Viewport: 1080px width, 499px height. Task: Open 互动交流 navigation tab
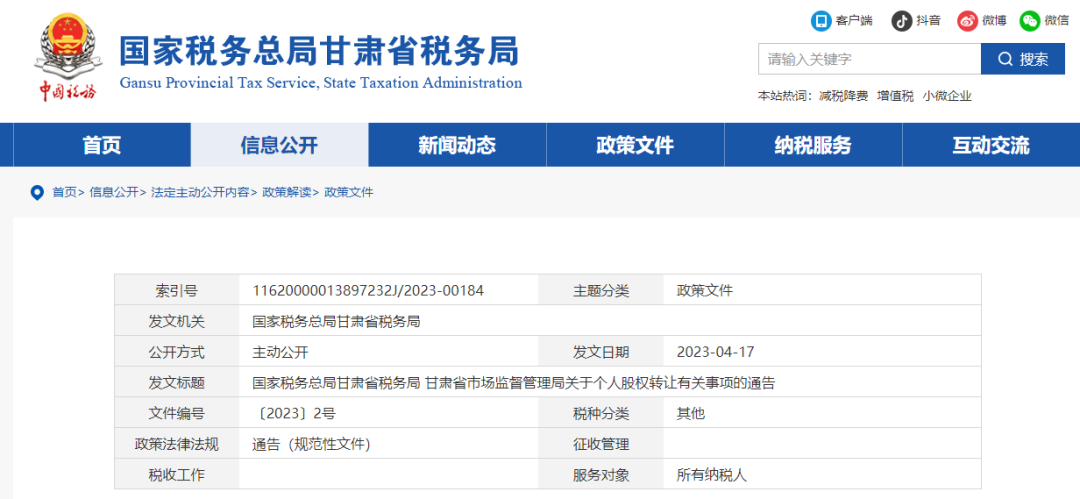pyautogui.click(x=990, y=145)
